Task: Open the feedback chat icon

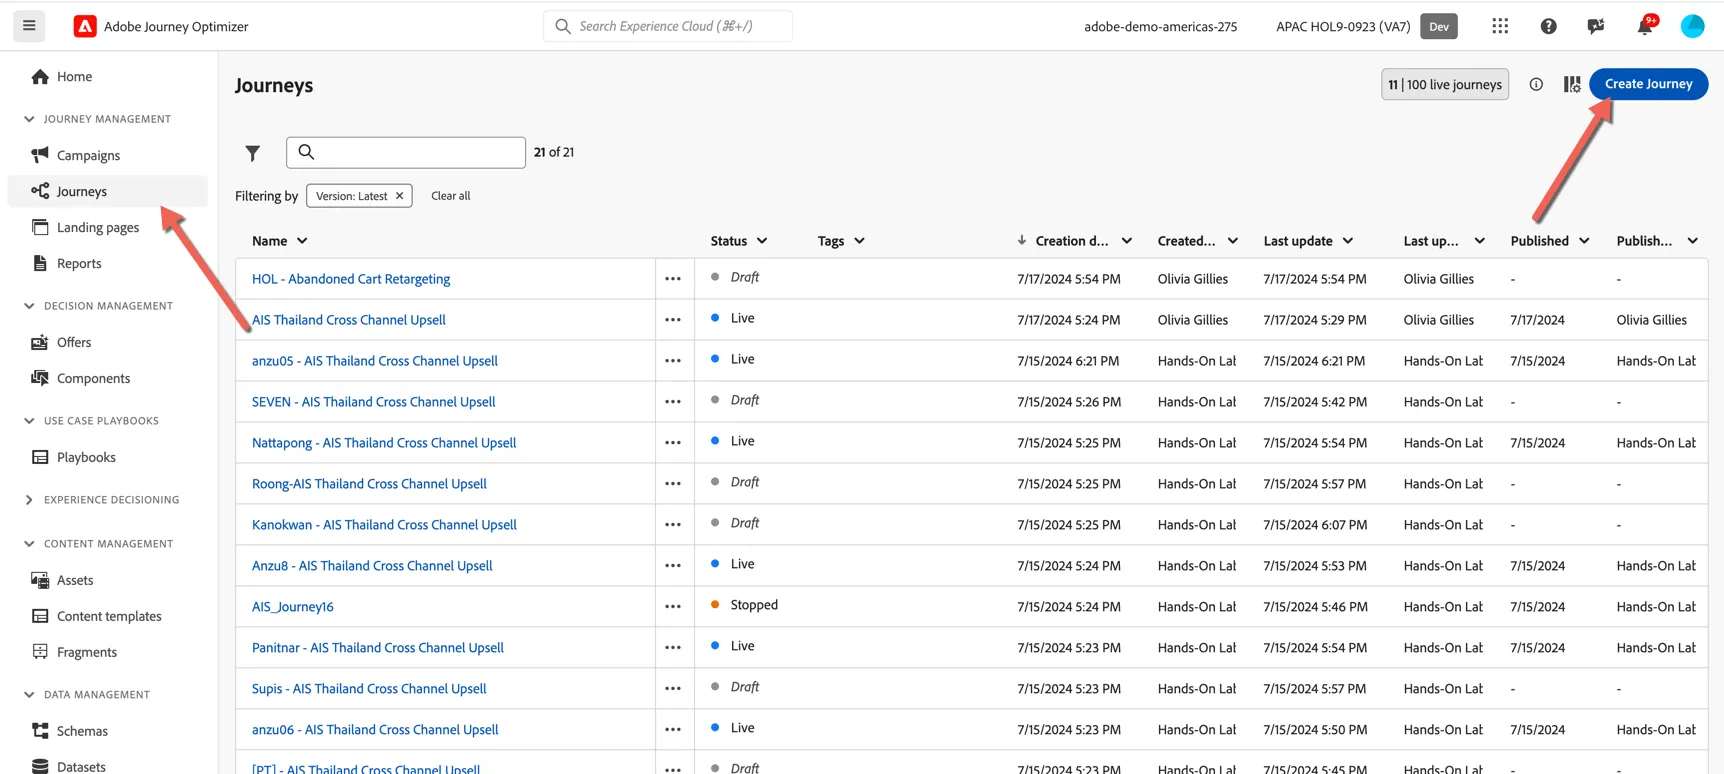Action: 1596,26
